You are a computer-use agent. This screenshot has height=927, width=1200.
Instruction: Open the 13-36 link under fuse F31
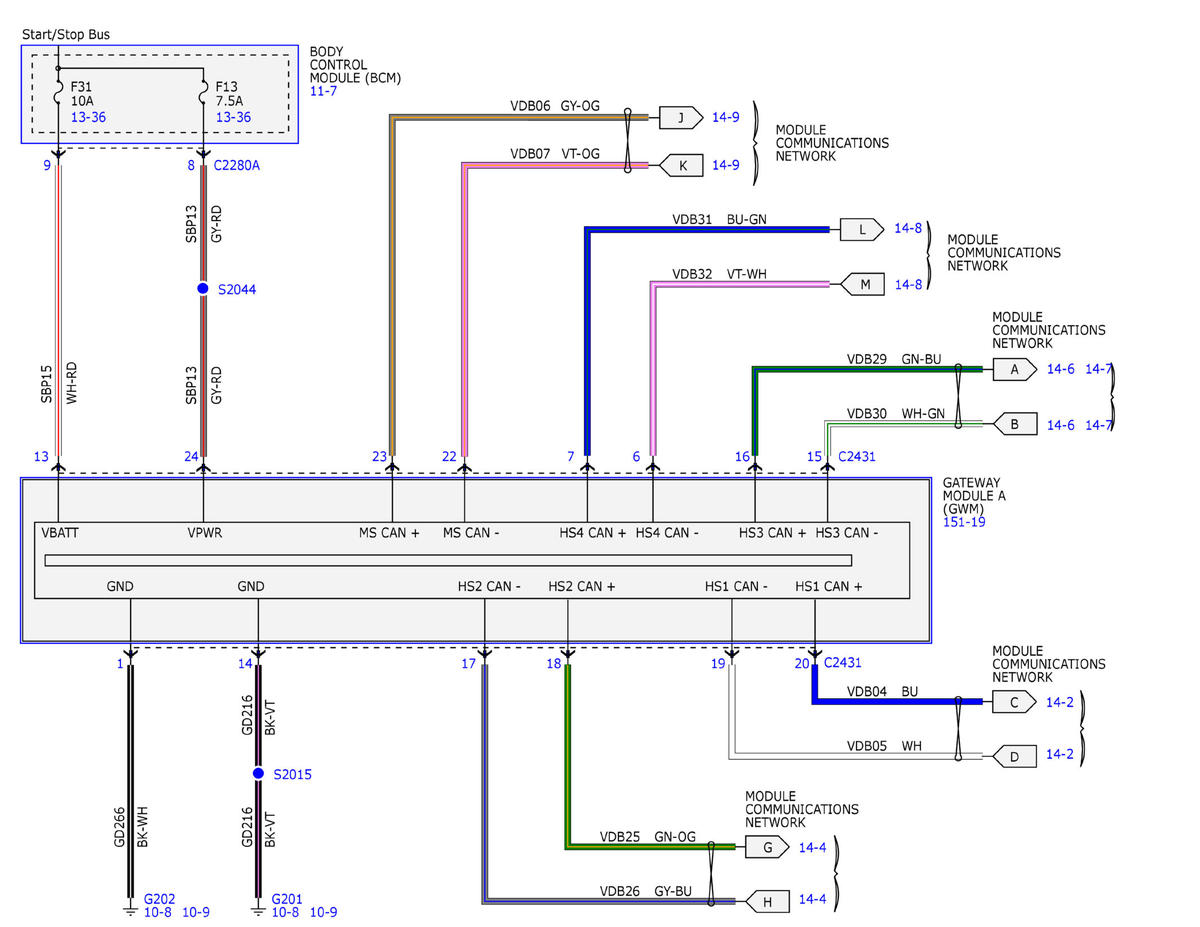[x=88, y=117]
